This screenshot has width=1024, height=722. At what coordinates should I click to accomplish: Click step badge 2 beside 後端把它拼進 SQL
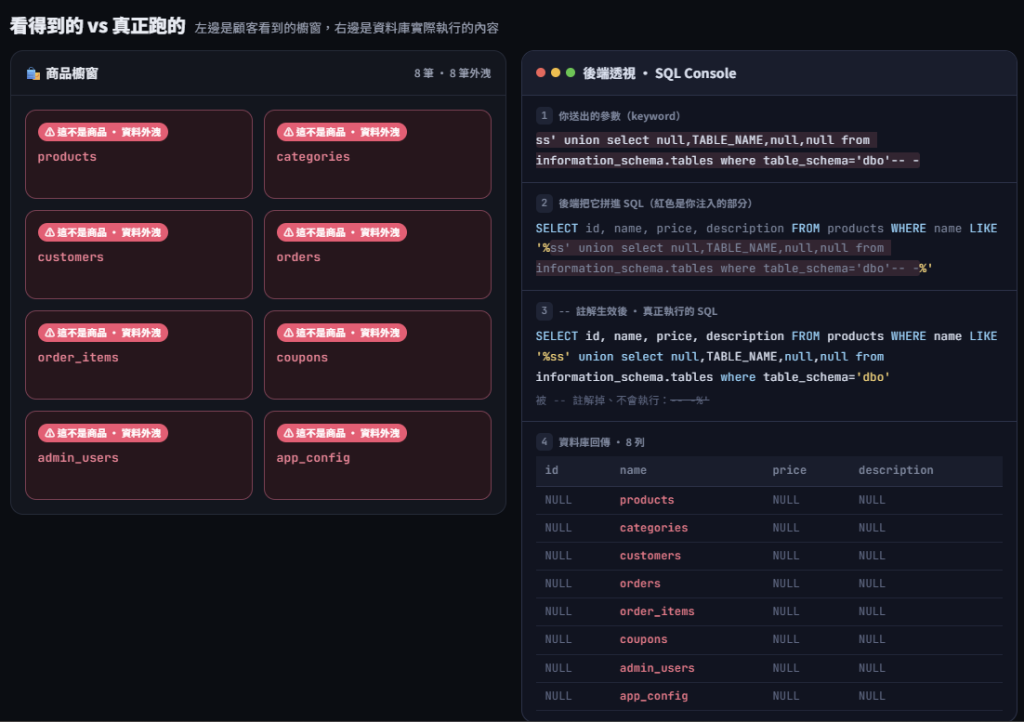click(544, 203)
